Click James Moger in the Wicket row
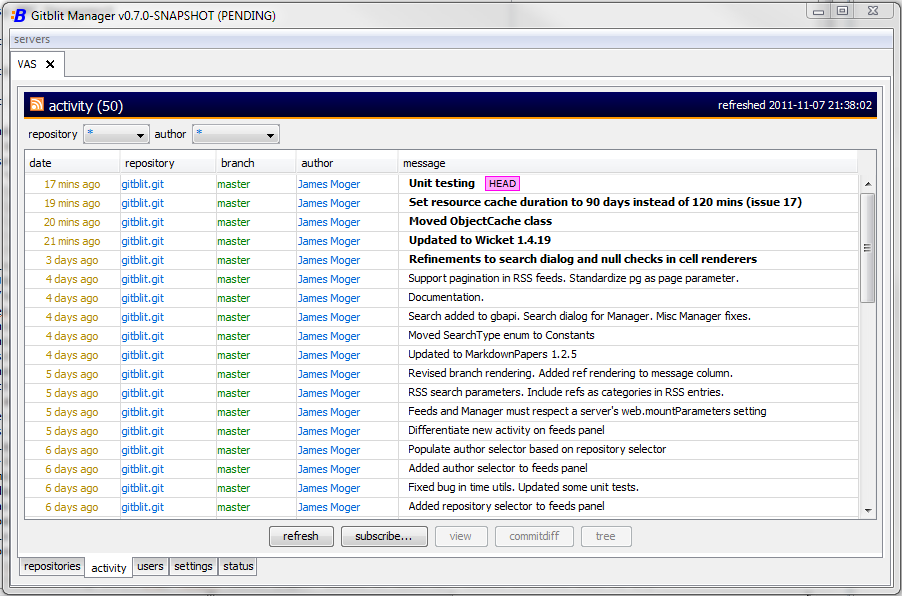This screenshot has width=902, height=596. coord(328,241)
